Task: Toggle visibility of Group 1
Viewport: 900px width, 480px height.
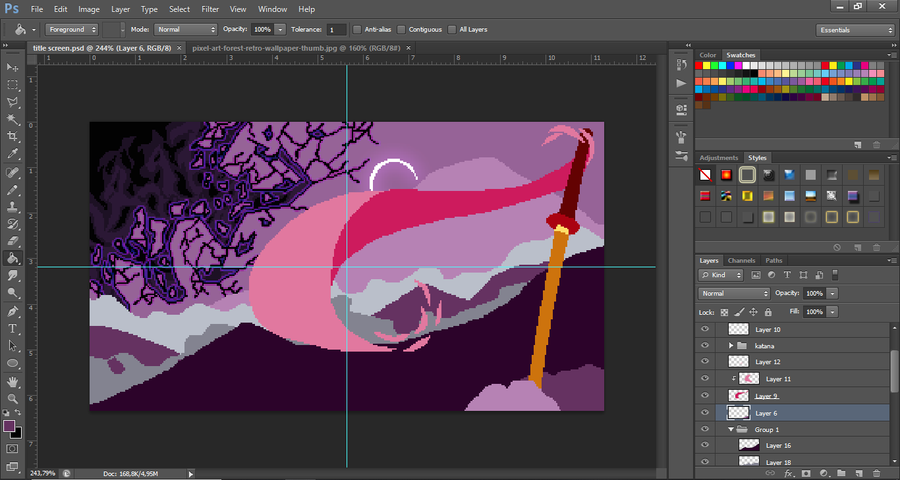Action: pos(705,429)
